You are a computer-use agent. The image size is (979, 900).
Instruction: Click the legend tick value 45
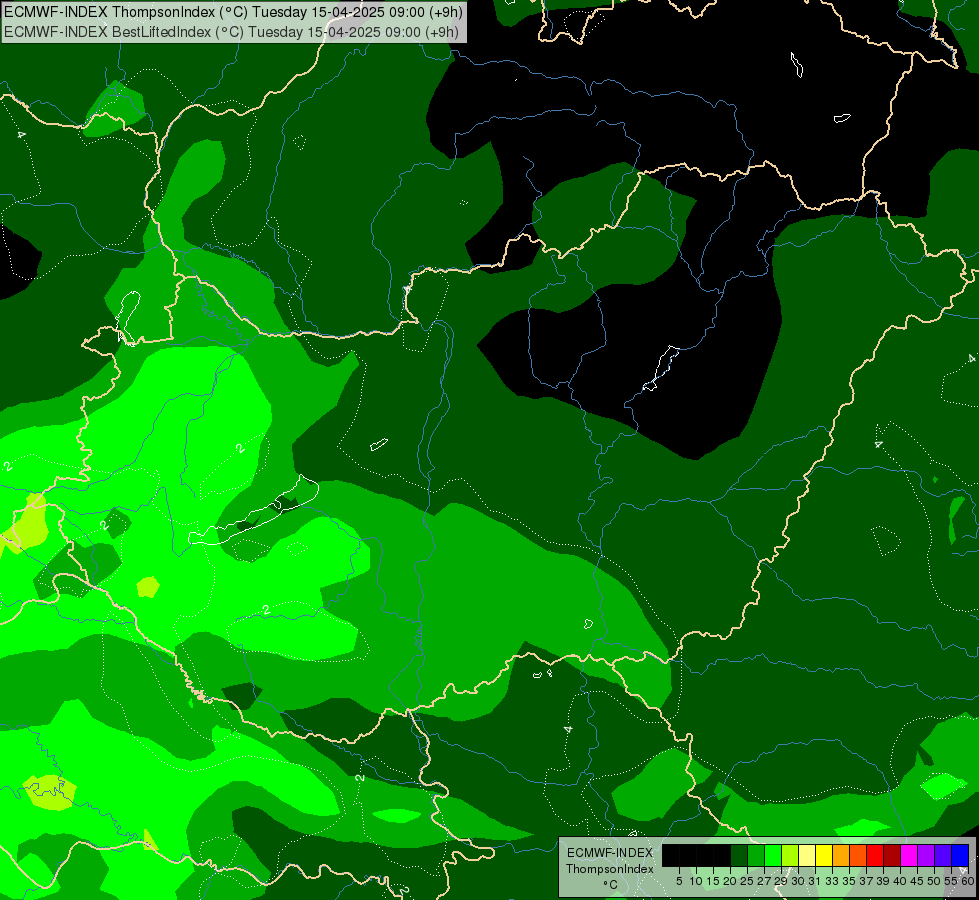coord(917,881)
